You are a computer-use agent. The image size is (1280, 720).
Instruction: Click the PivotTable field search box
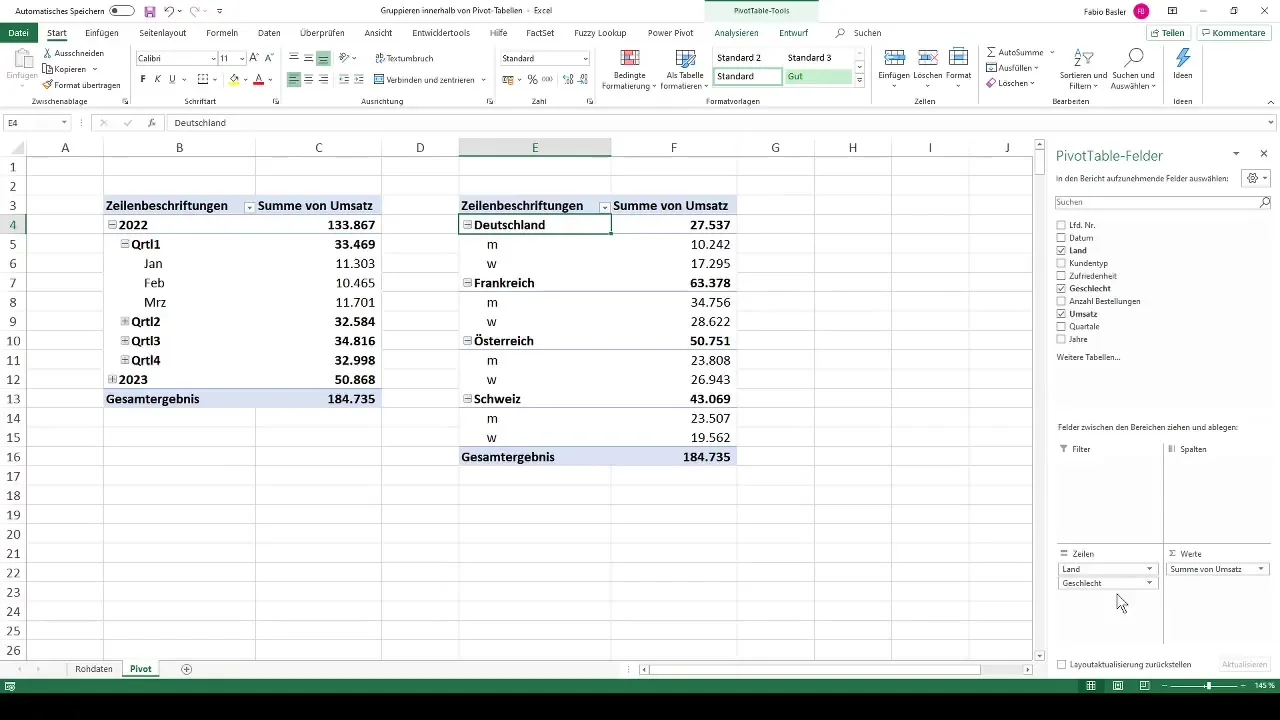1164,202
